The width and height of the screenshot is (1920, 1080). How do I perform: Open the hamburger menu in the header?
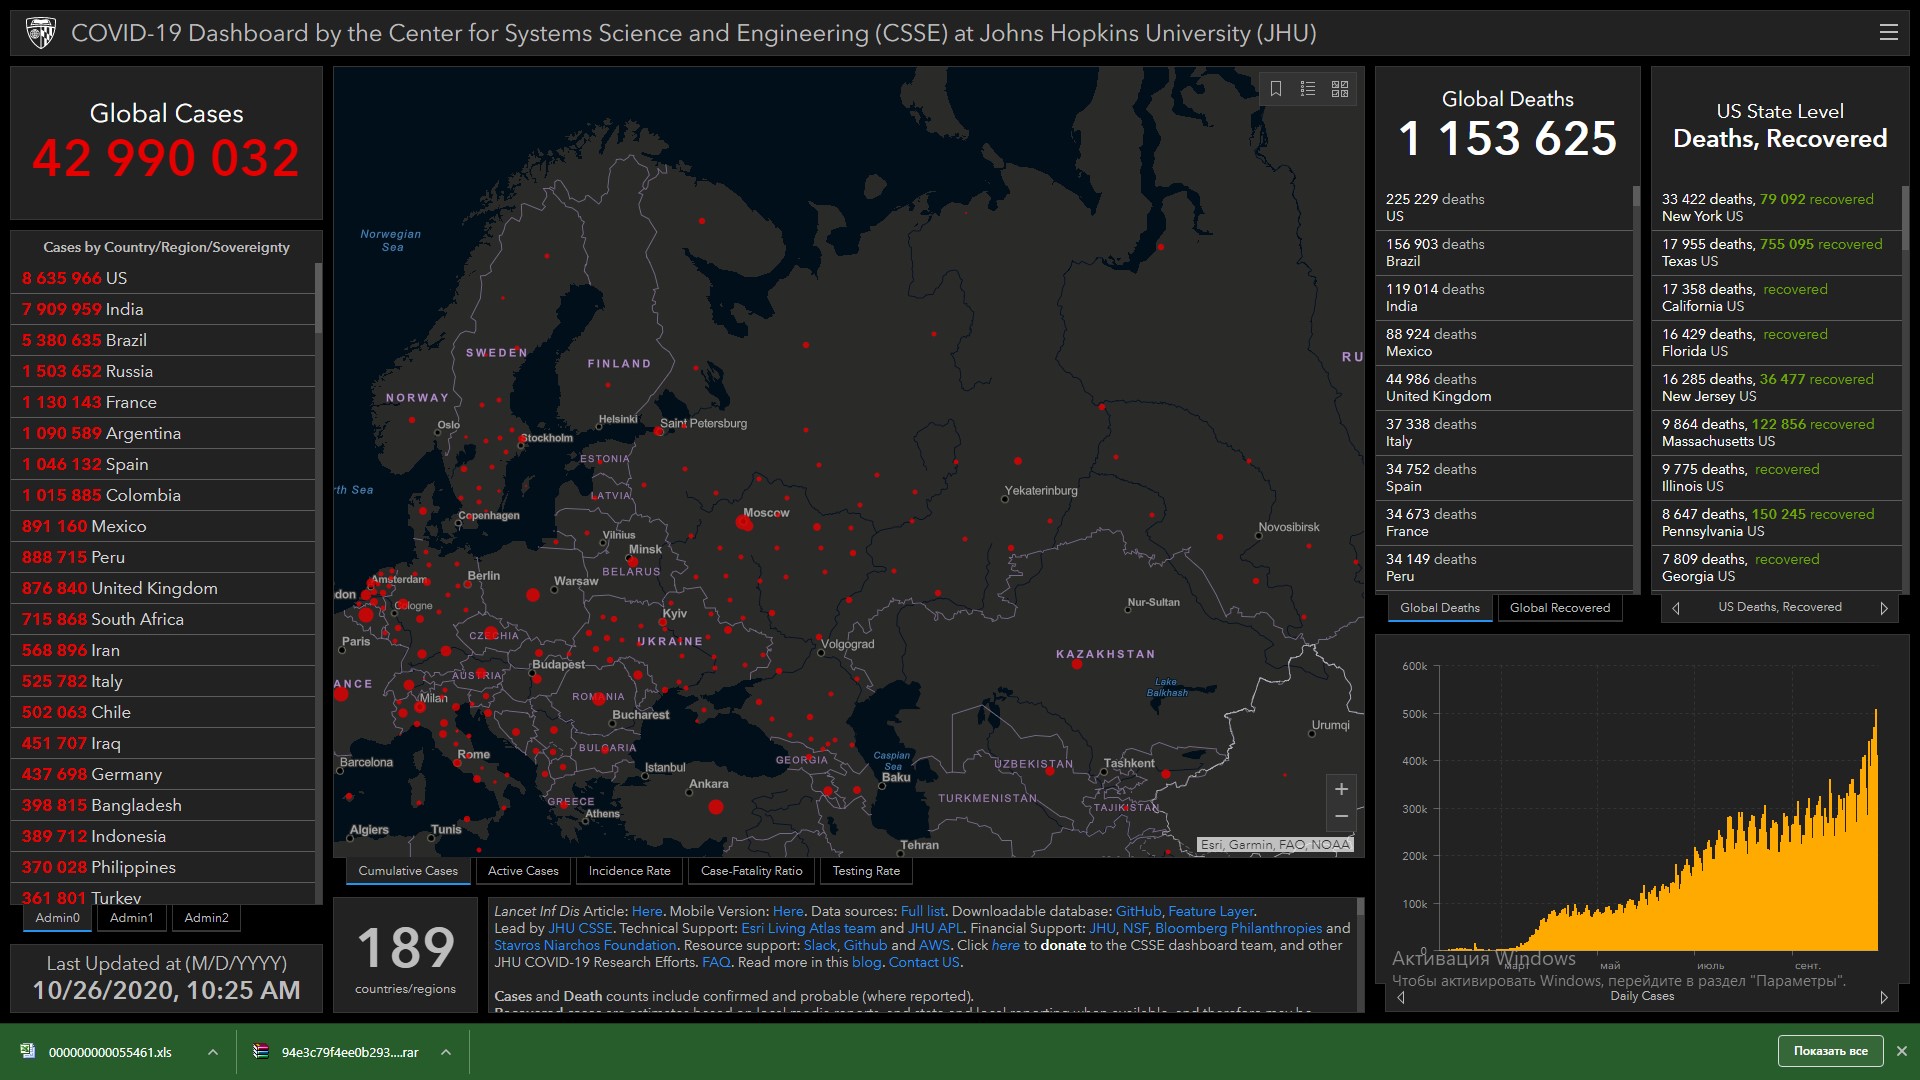tap(1888, 33)
